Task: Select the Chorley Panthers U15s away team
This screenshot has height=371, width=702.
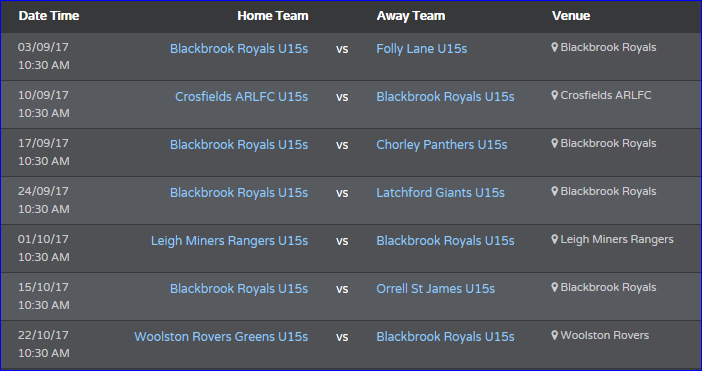Action: click(441, 145)
